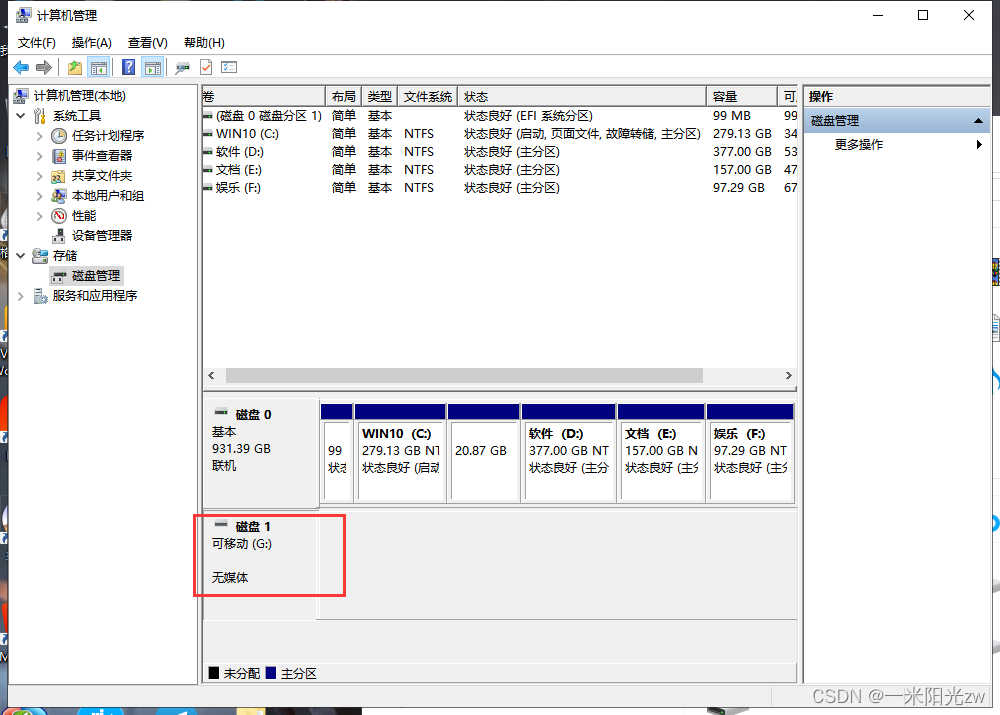
Task: Click the volume list scroll-left arrow
Action: [212, 376]
